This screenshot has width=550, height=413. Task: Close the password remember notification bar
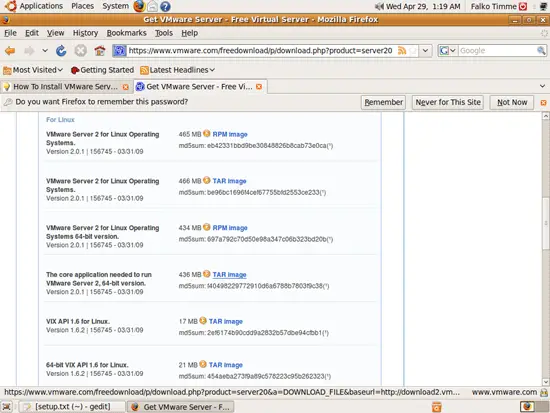[543, 102]
